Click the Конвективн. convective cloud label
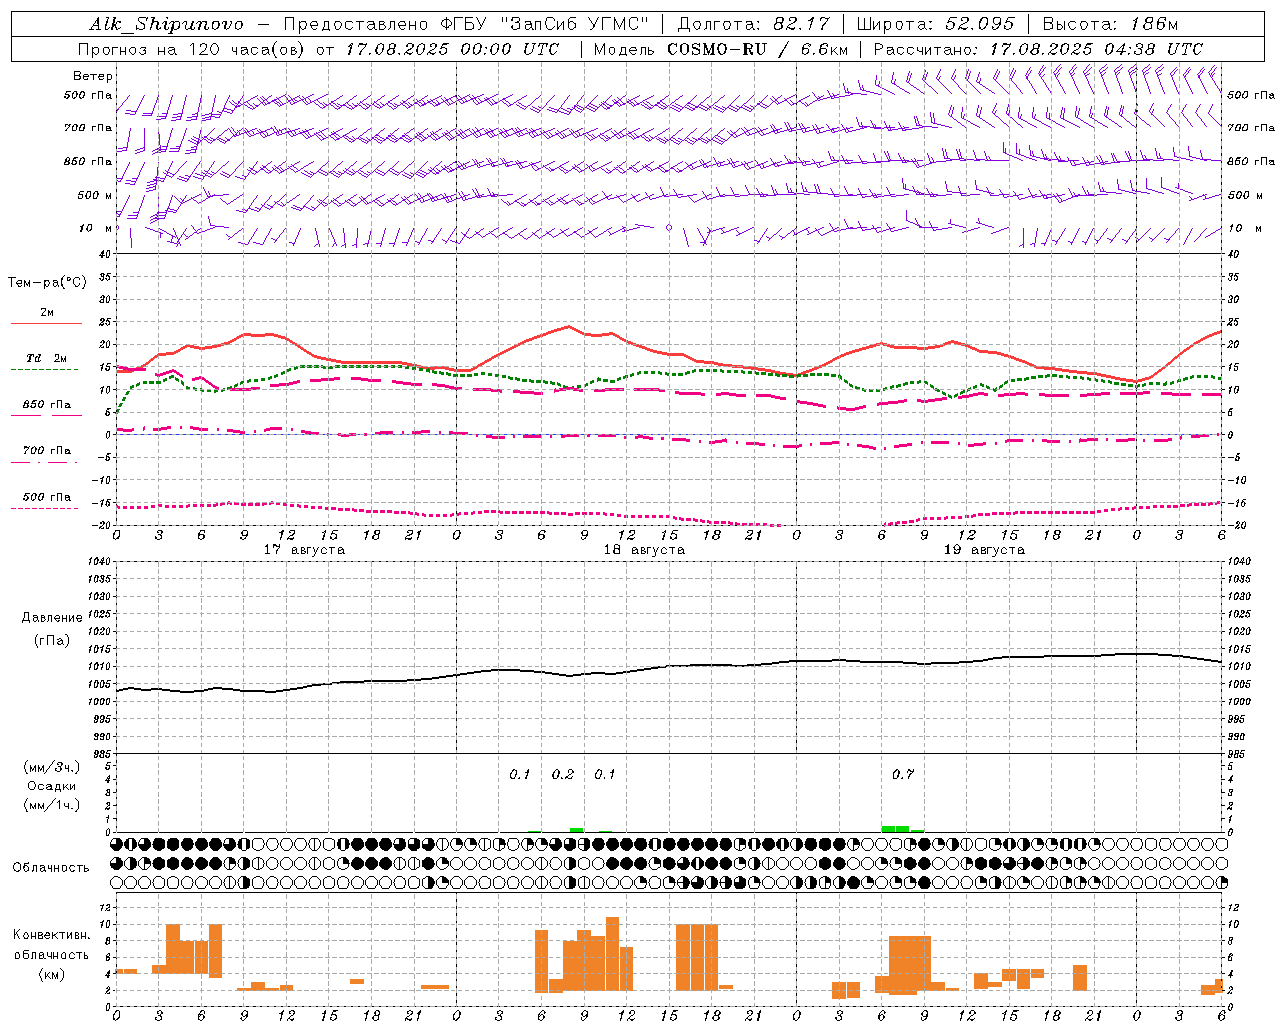Screen dimensions: 1280x1024 pyautogui.click(x=52, y=934)
